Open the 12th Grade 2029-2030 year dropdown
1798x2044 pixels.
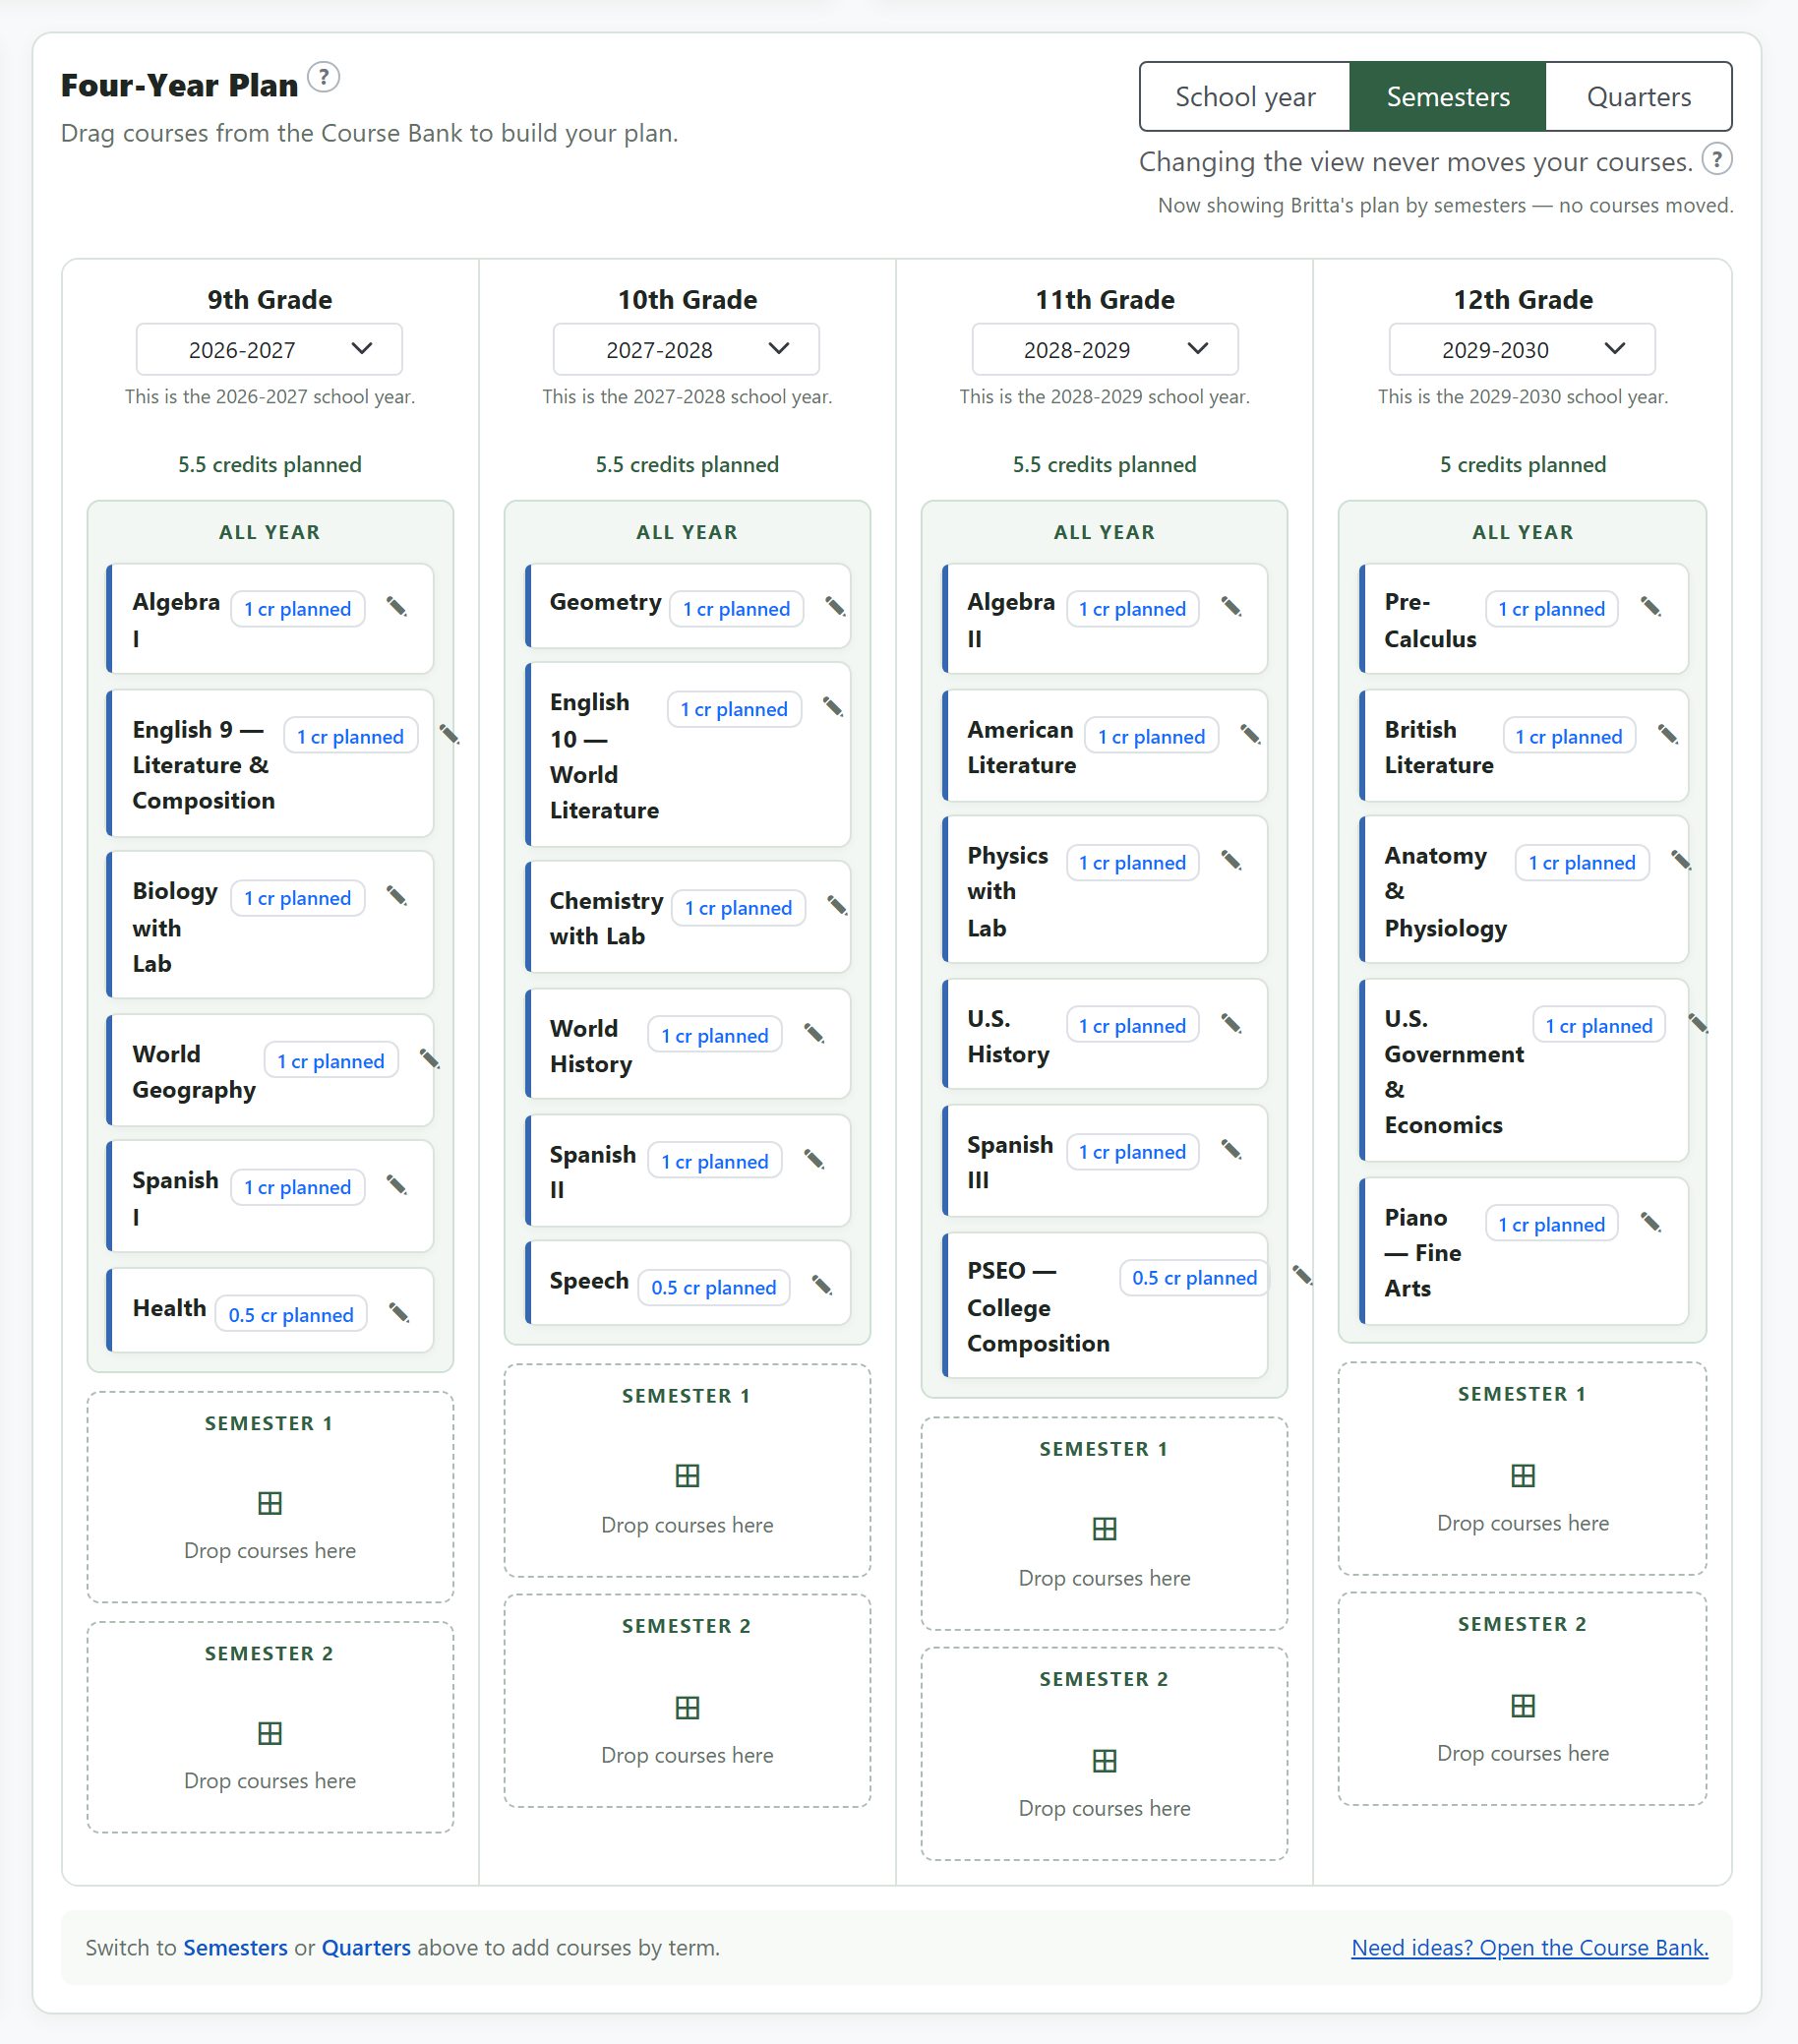click(x=1522, y=349)
